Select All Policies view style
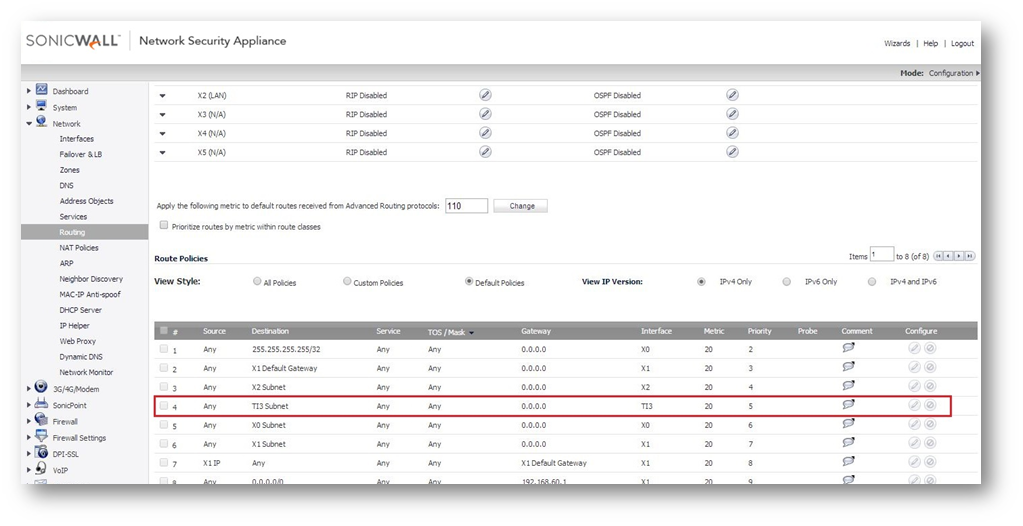Screen dimensions: 1023x526 point(257,281)
